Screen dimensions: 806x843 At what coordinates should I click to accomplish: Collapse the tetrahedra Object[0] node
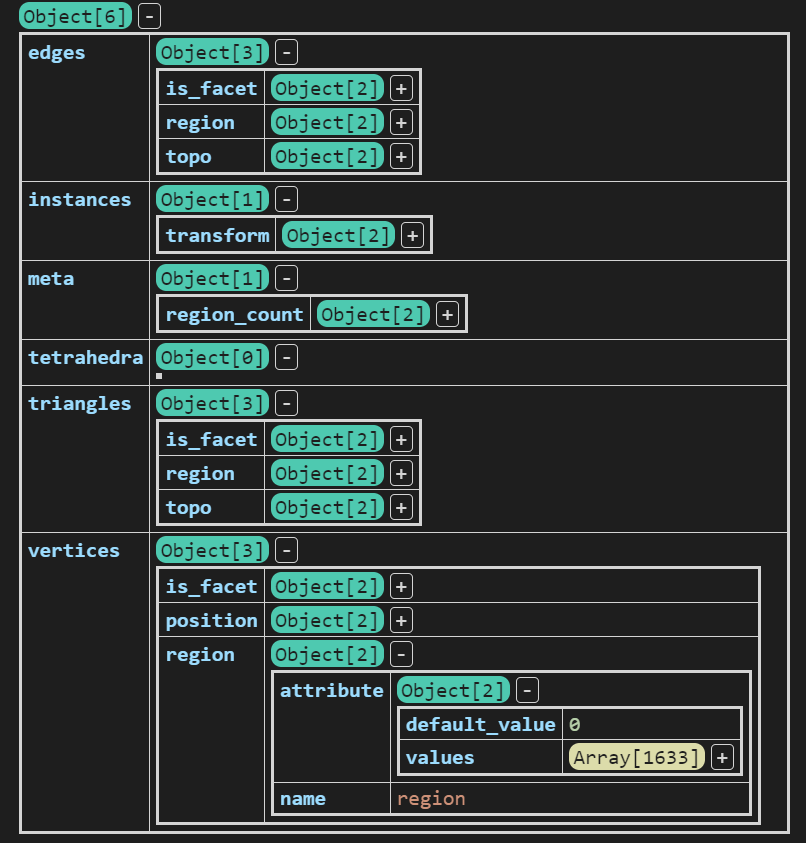point(286,357)
